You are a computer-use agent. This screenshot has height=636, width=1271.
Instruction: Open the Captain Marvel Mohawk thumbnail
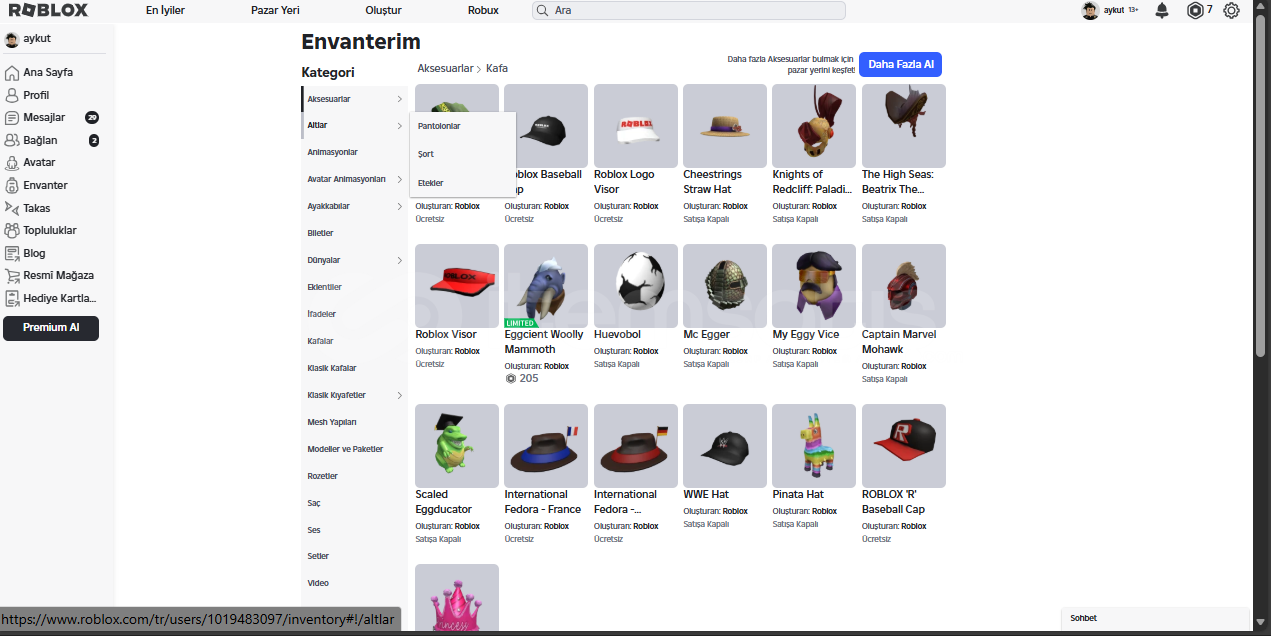904,286
